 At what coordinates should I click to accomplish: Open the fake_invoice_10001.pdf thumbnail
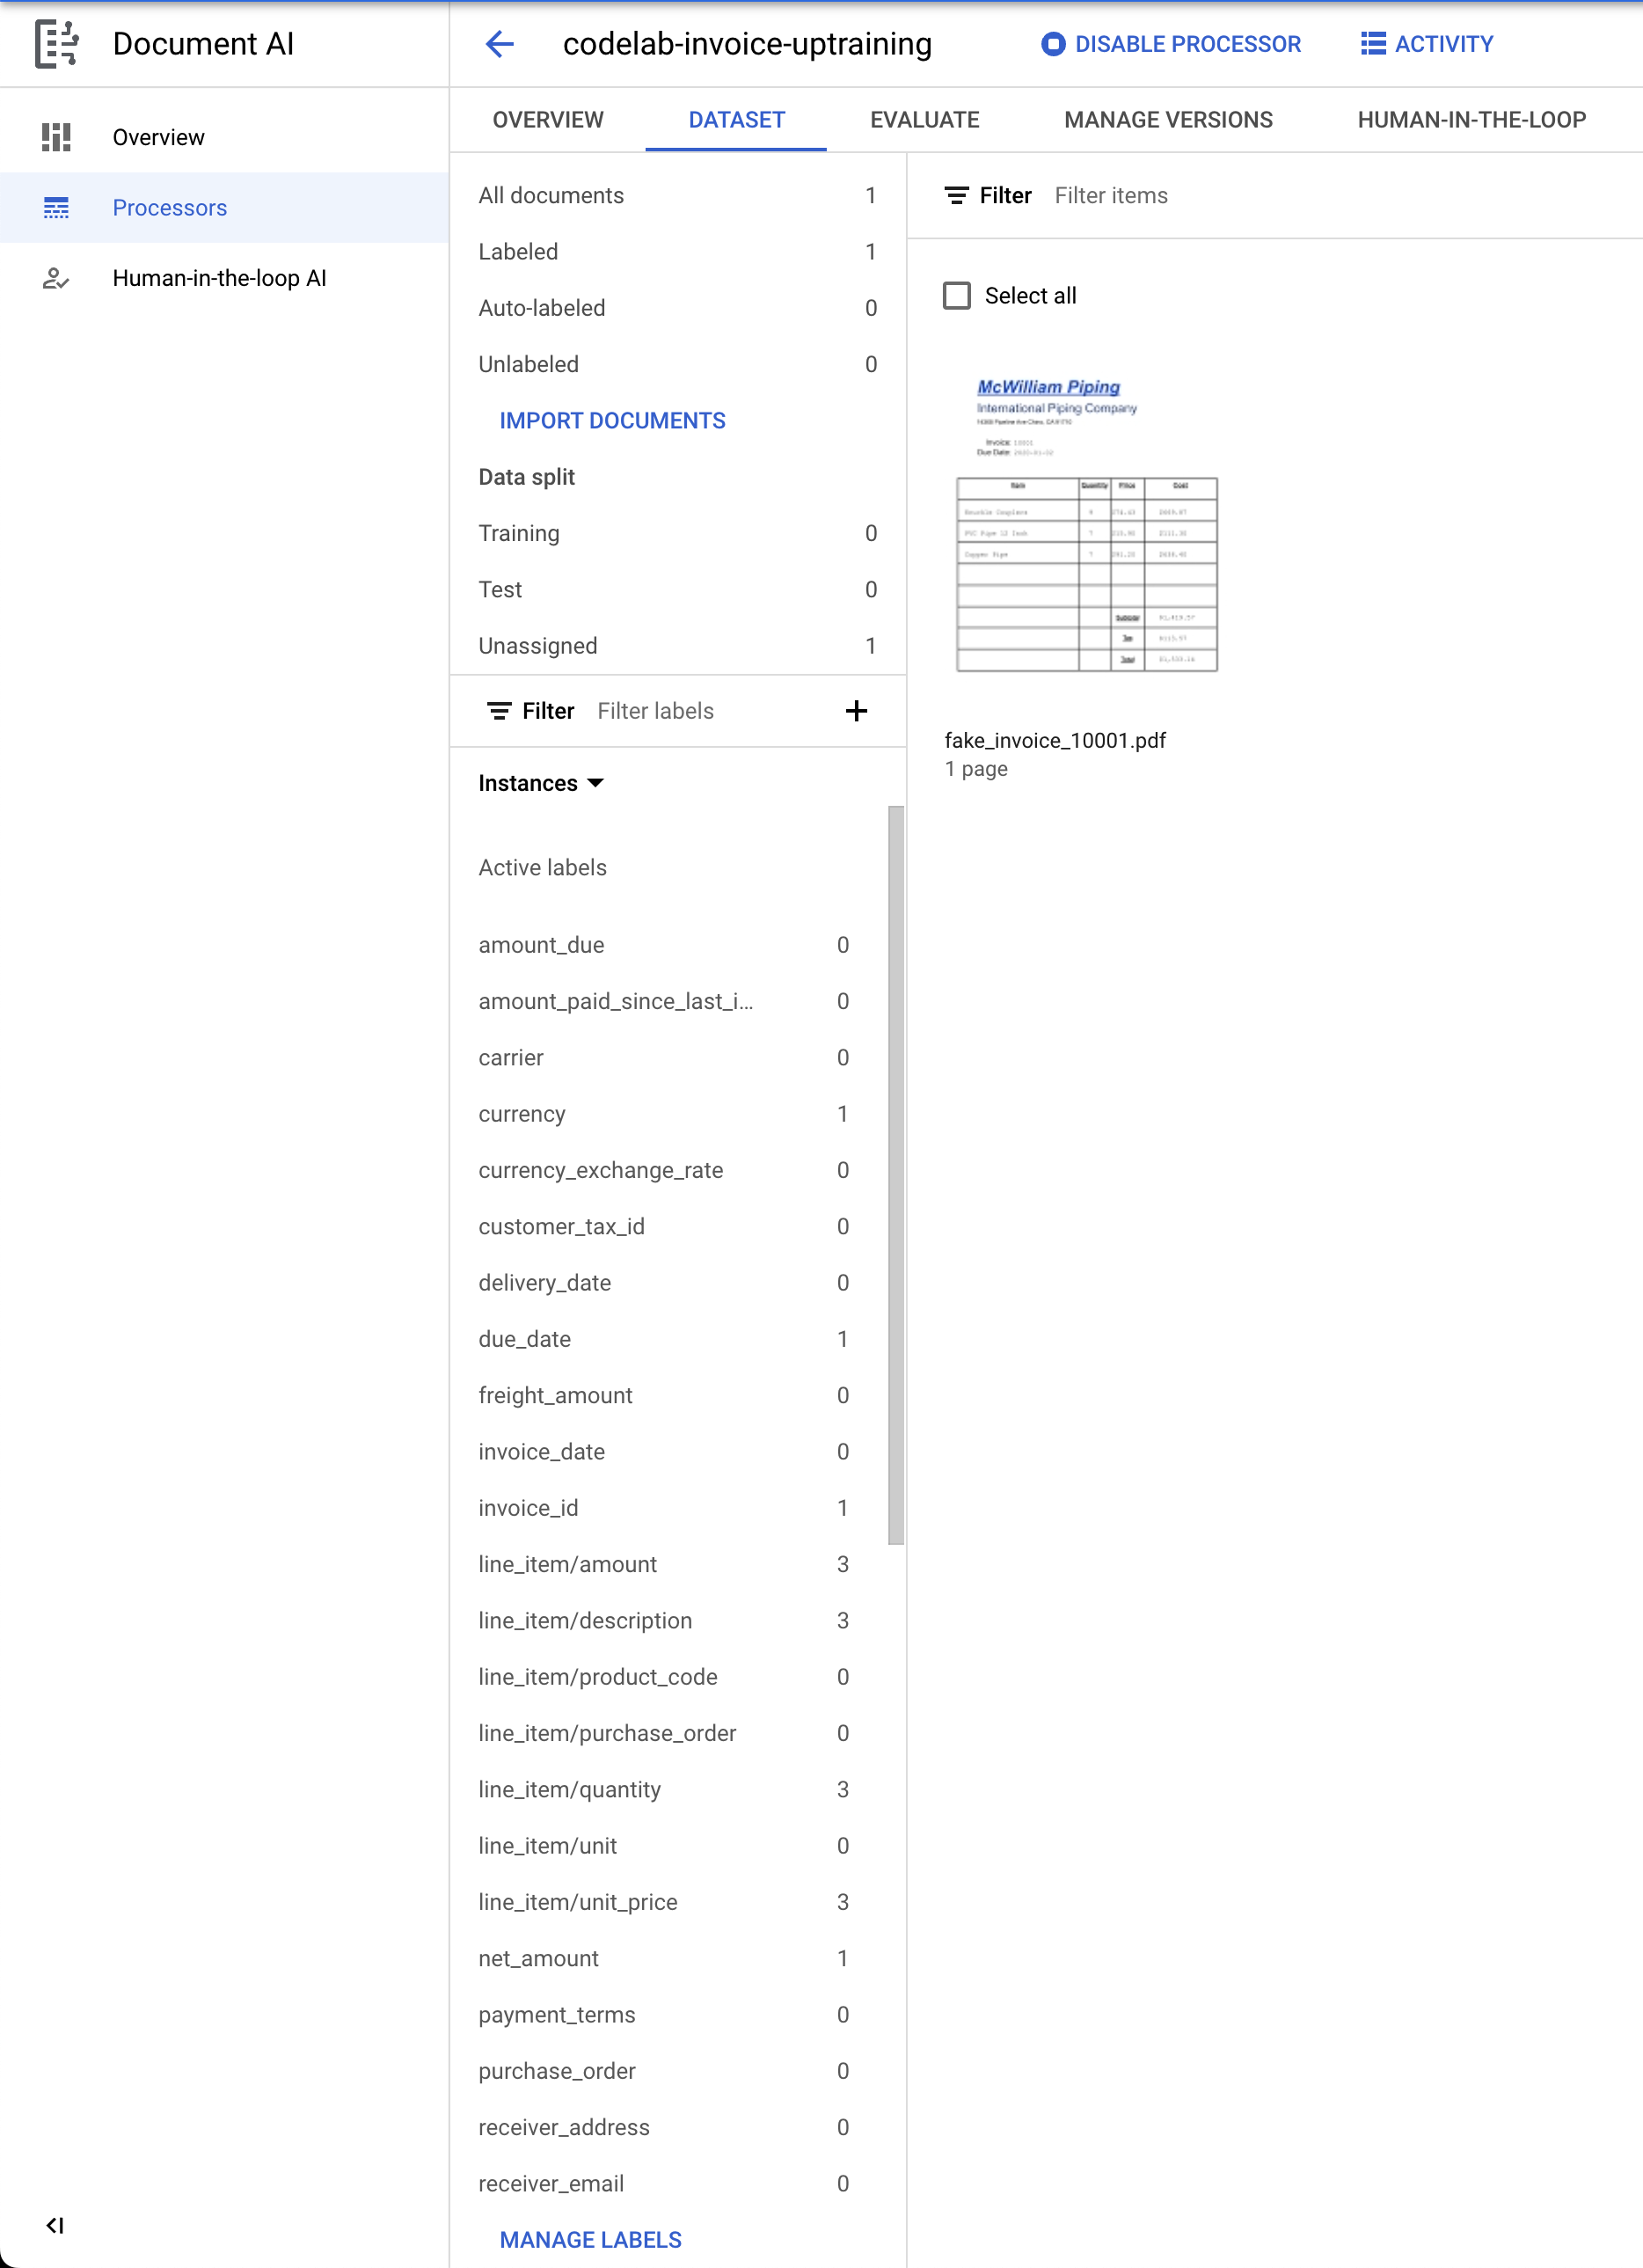pyautogui.click(x=1087, y=525)
